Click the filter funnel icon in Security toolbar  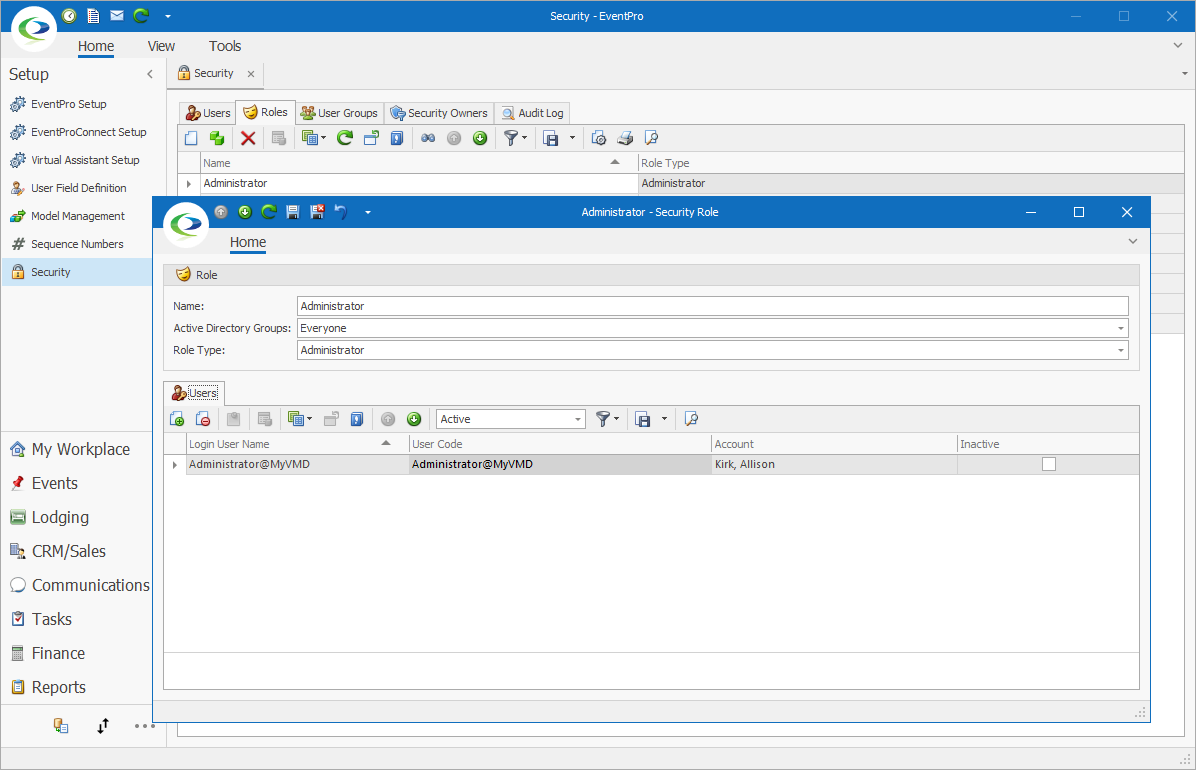coord(511,138)
